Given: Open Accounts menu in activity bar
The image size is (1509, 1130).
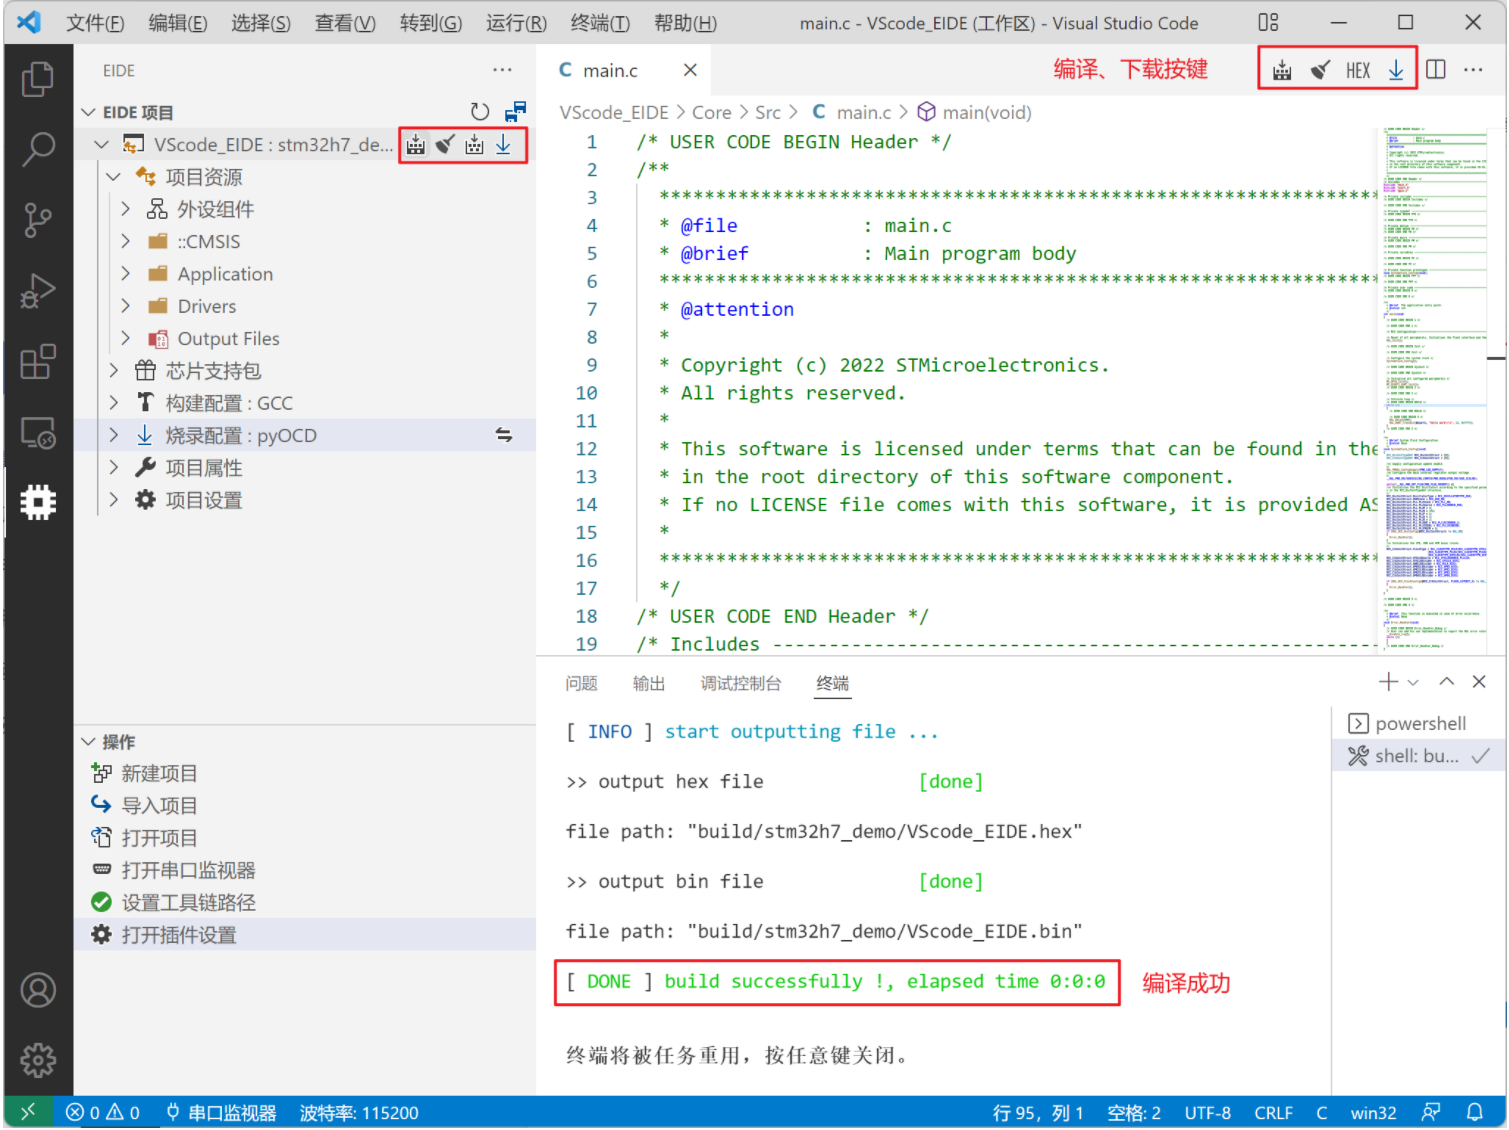Looking at the screenshot, I should pos(38,990).
